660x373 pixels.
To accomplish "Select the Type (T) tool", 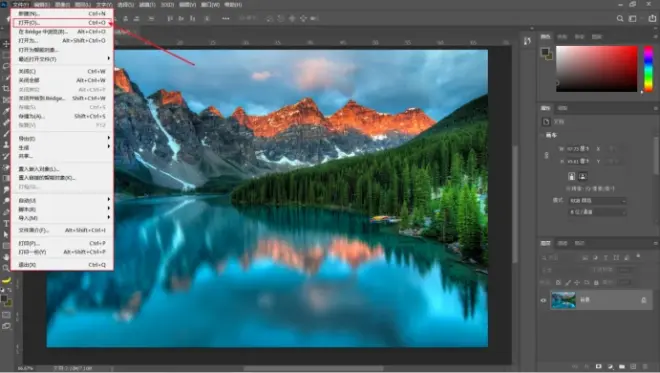I will (6, 224).
